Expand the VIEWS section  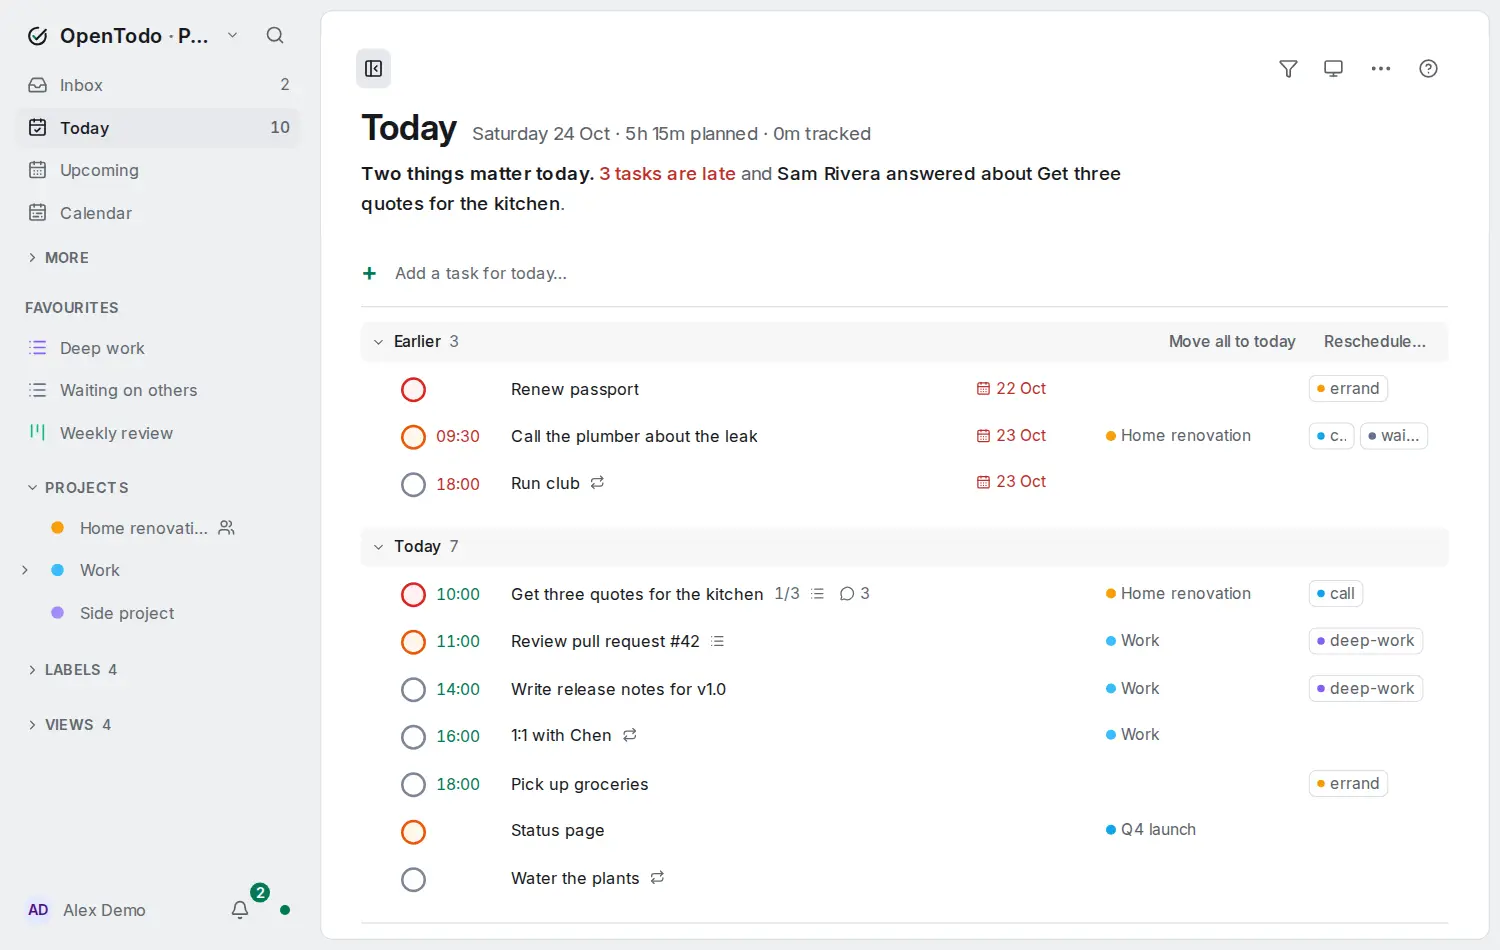[69, 725]
